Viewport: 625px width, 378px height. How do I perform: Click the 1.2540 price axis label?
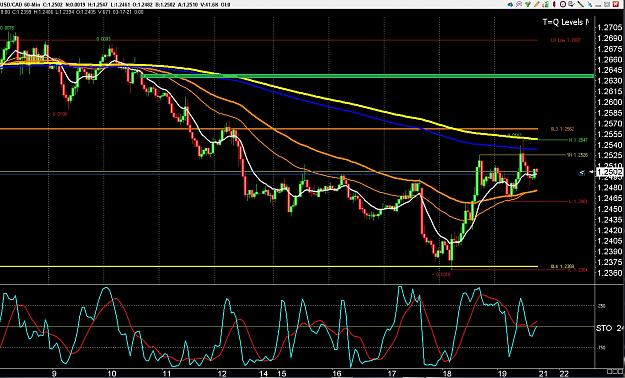pos(609,145)
